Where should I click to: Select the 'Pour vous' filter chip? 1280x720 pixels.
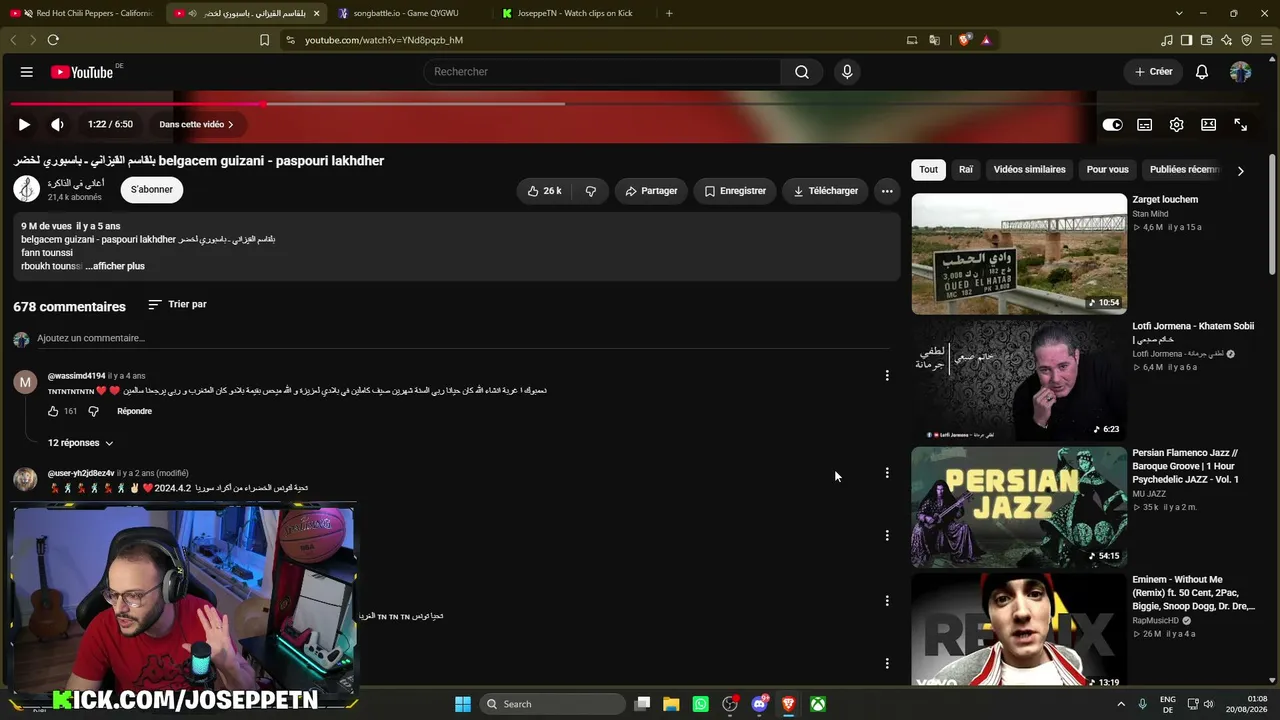(x=1108, y=170)
